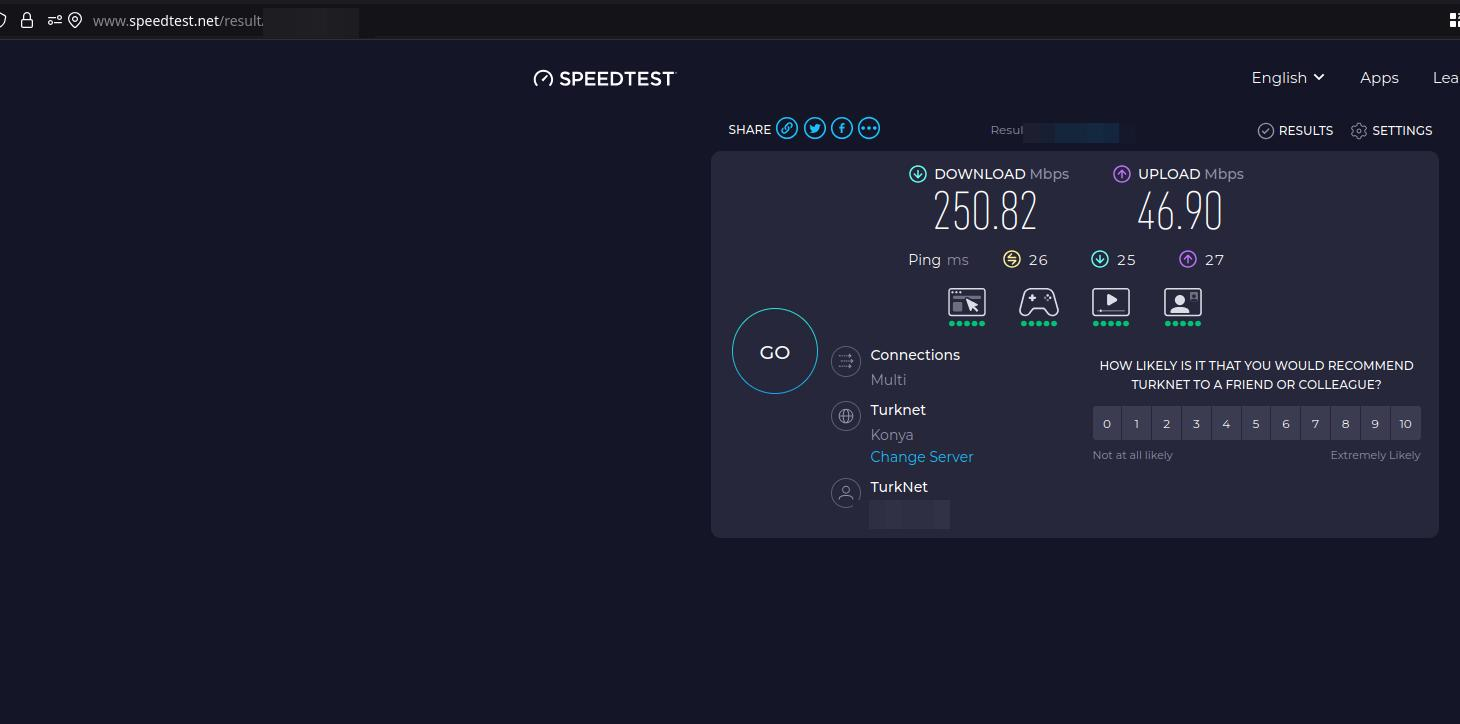
Task: Click the speedtest.net URL in address bar
Action: [178, 21]
